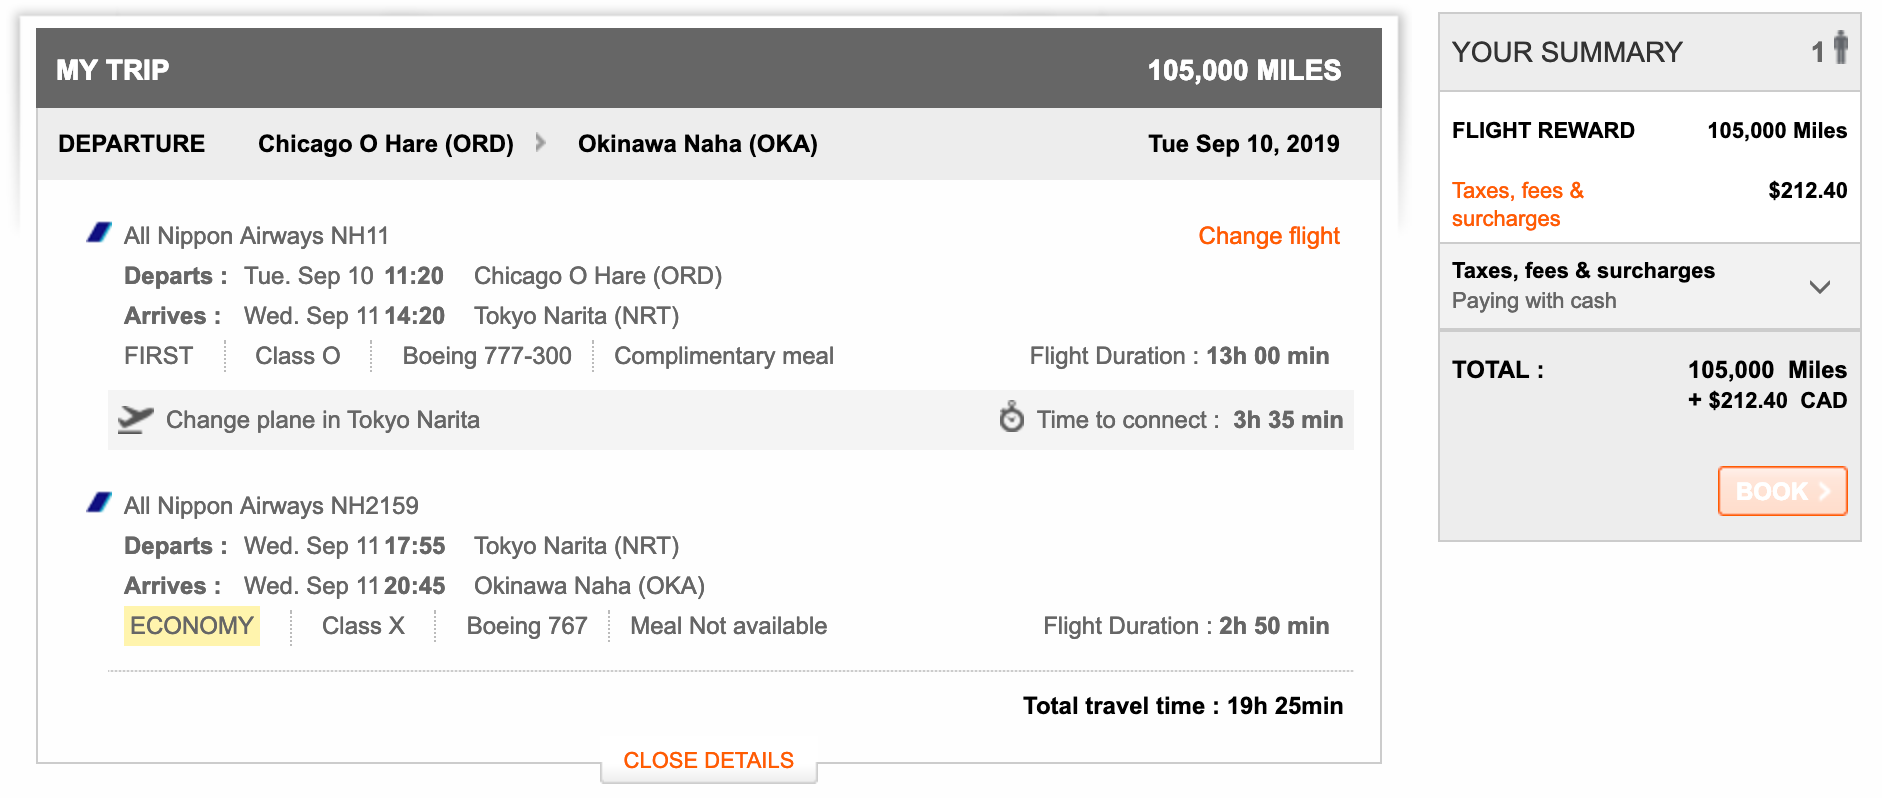Click the Complimentary meal label
1882x798 pixels.
[x=723, y=356]
